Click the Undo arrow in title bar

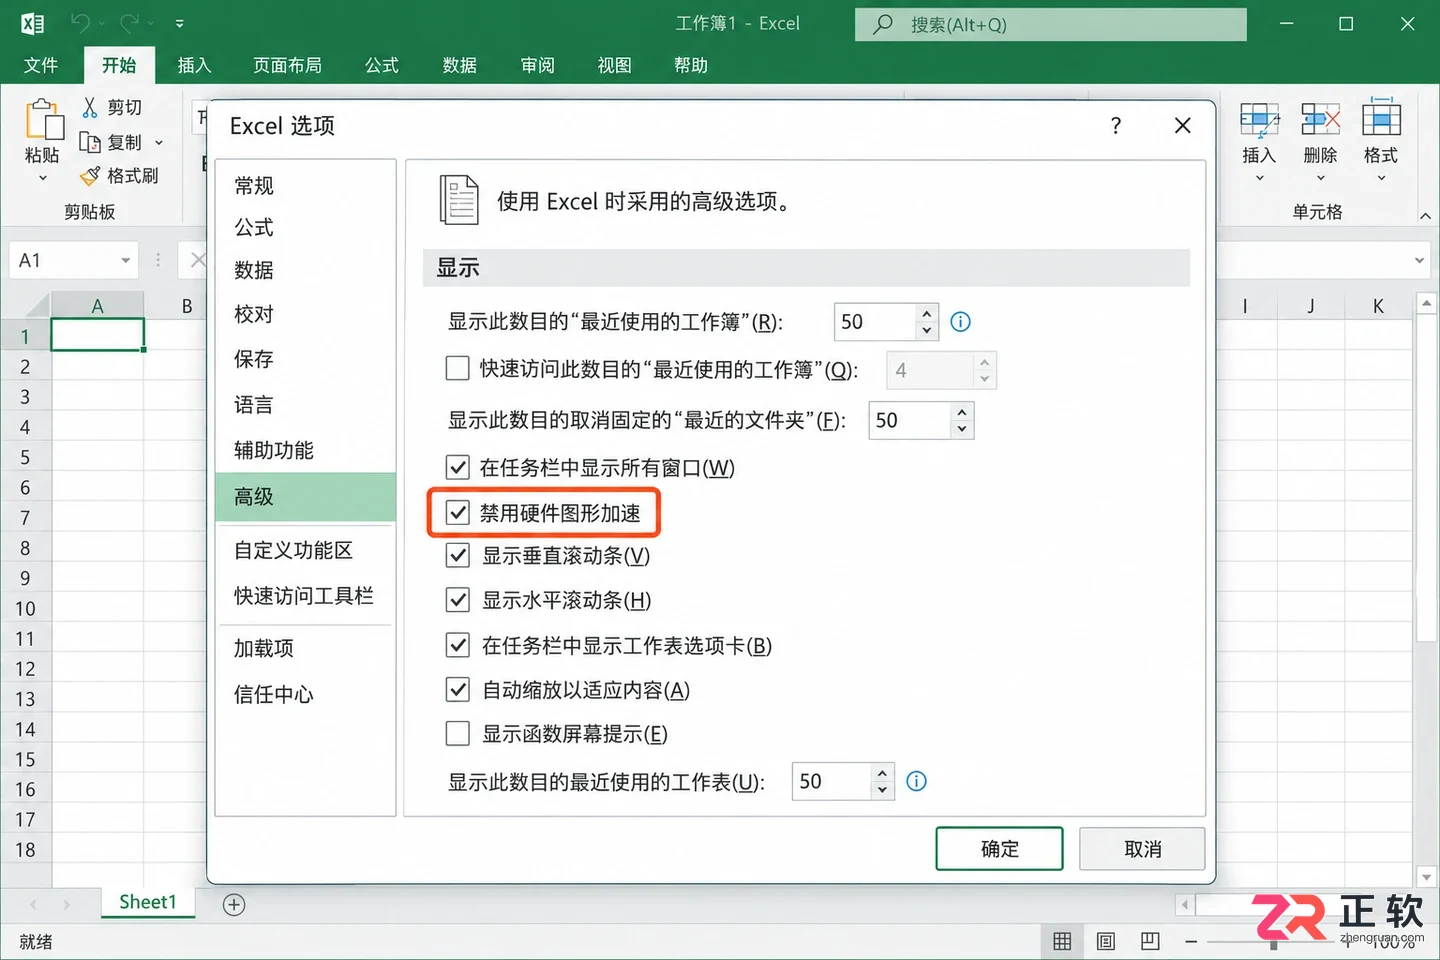pyautogui.click(x=81, y=23)
